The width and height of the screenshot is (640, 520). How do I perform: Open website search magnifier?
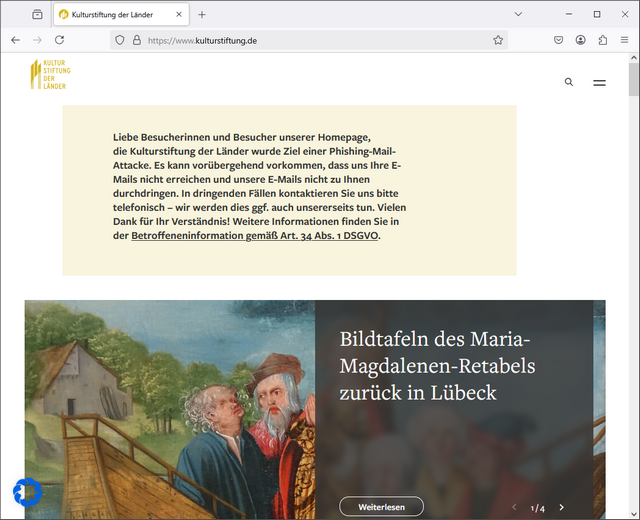[x=569, y=82]
